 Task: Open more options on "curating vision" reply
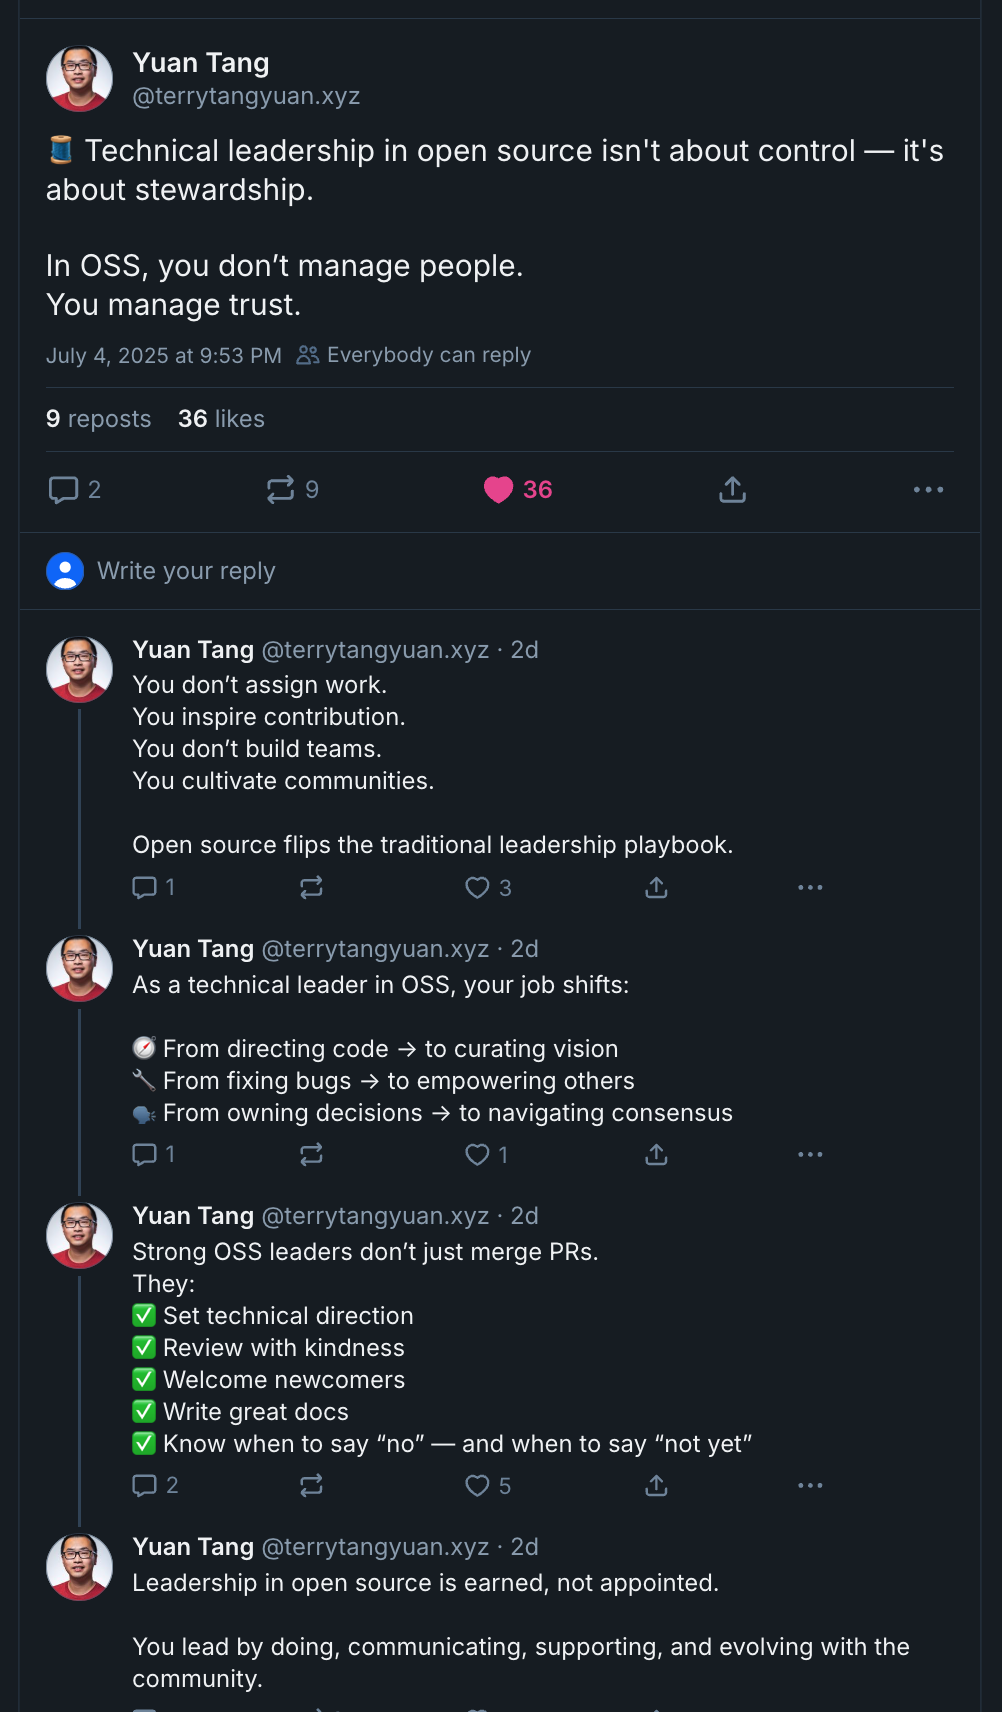pyautogui.click(x=810, y=1154)
